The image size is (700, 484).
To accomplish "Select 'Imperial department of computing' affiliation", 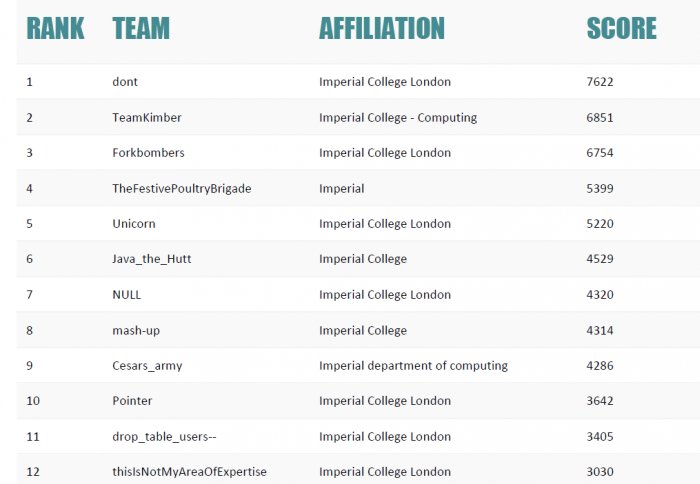I will click(x=413, y=366).
